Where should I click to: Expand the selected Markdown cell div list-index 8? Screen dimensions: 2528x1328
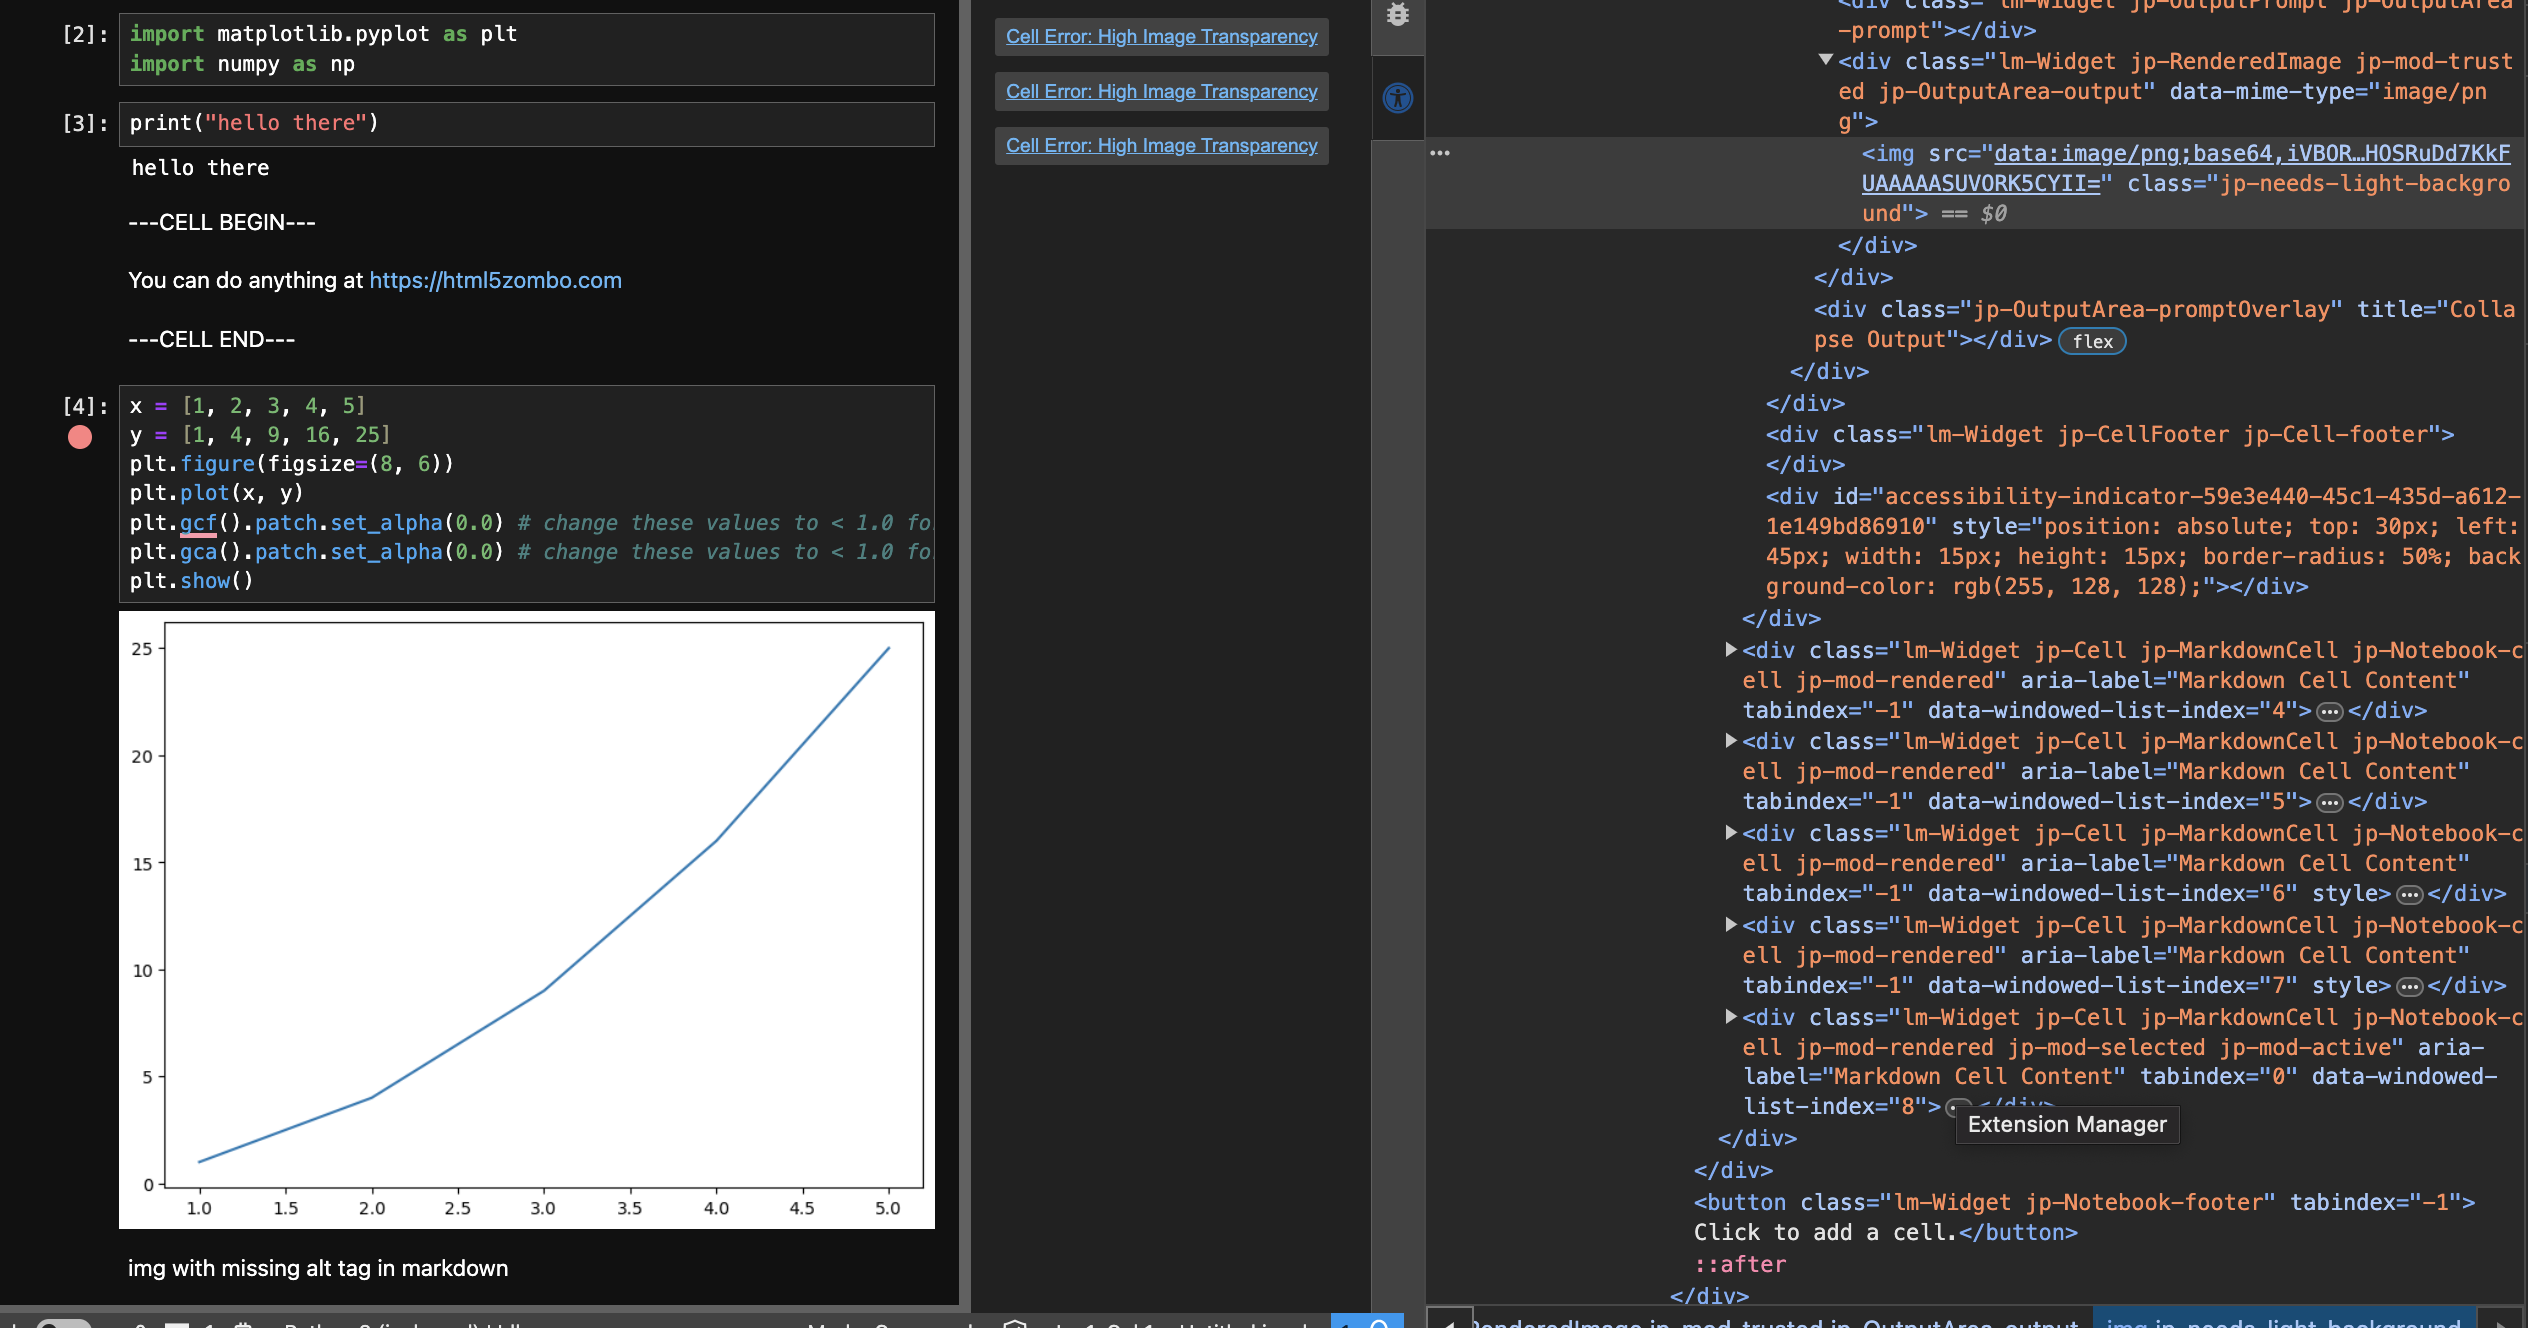pyautogui.click(x=1731, y=1017)
